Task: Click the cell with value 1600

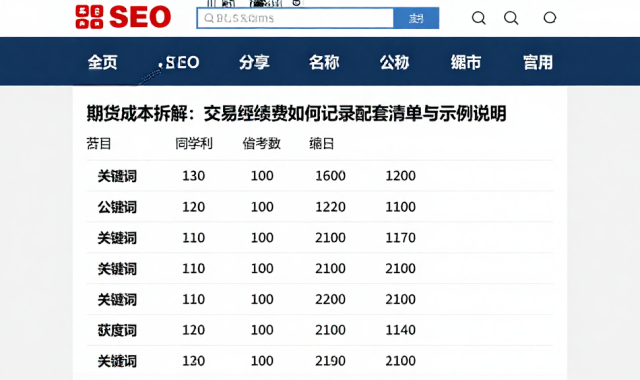Action: coord(330,176)
